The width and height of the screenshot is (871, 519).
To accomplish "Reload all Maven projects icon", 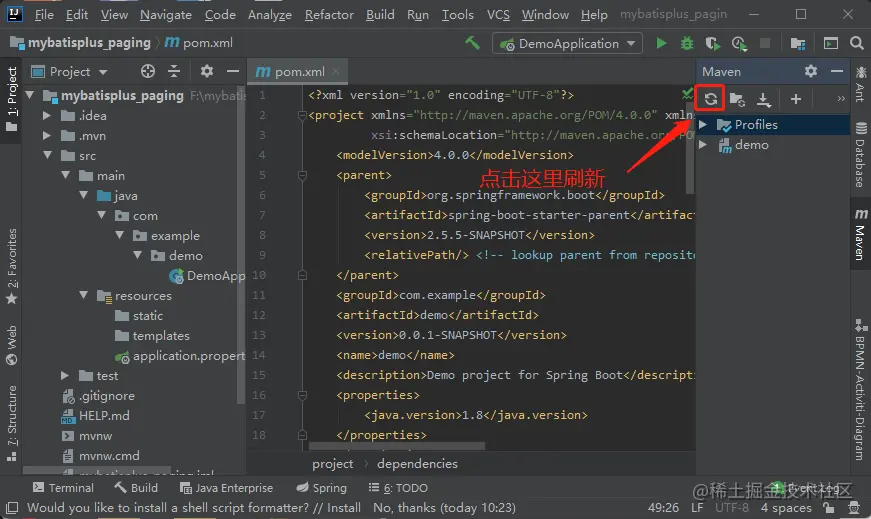I will [710, 99].
